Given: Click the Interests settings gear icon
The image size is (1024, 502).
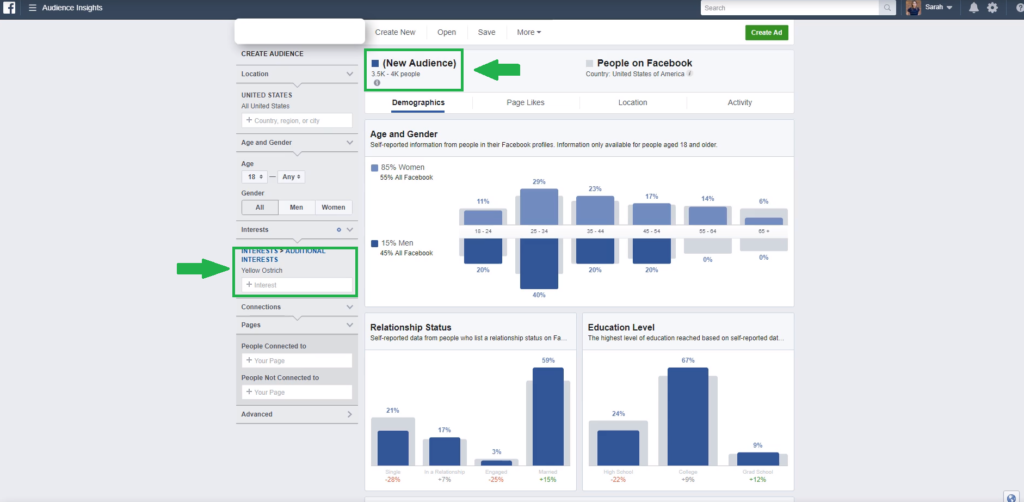Looking at the screenshot, I should (338, 230).
